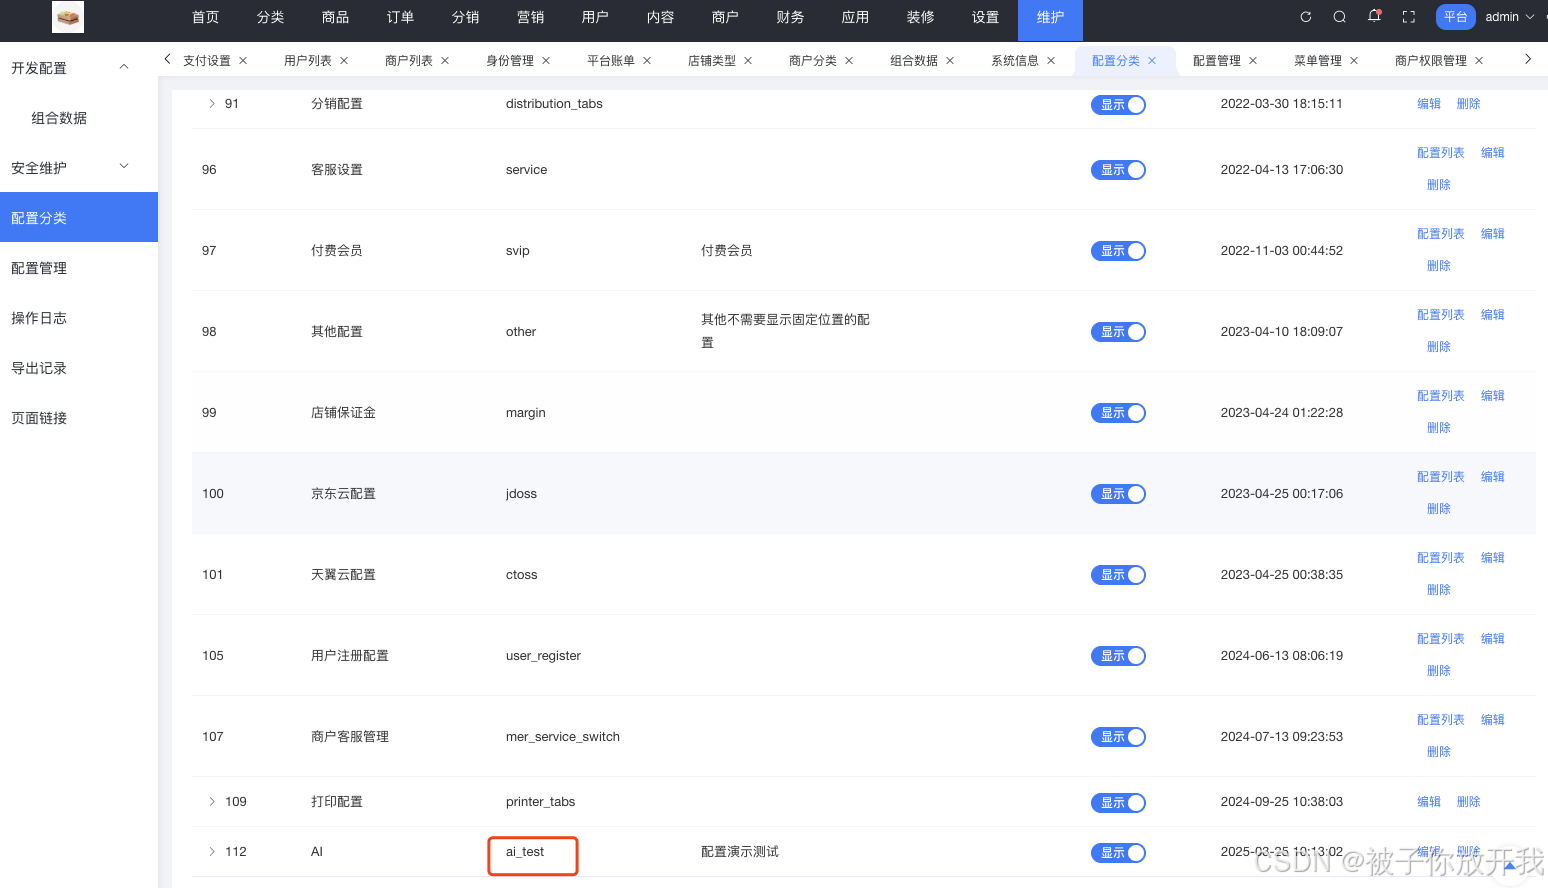Screen dimensions: 1548x888
Task: Click the refresh icon in top bar
Action: coord(1305,17)
